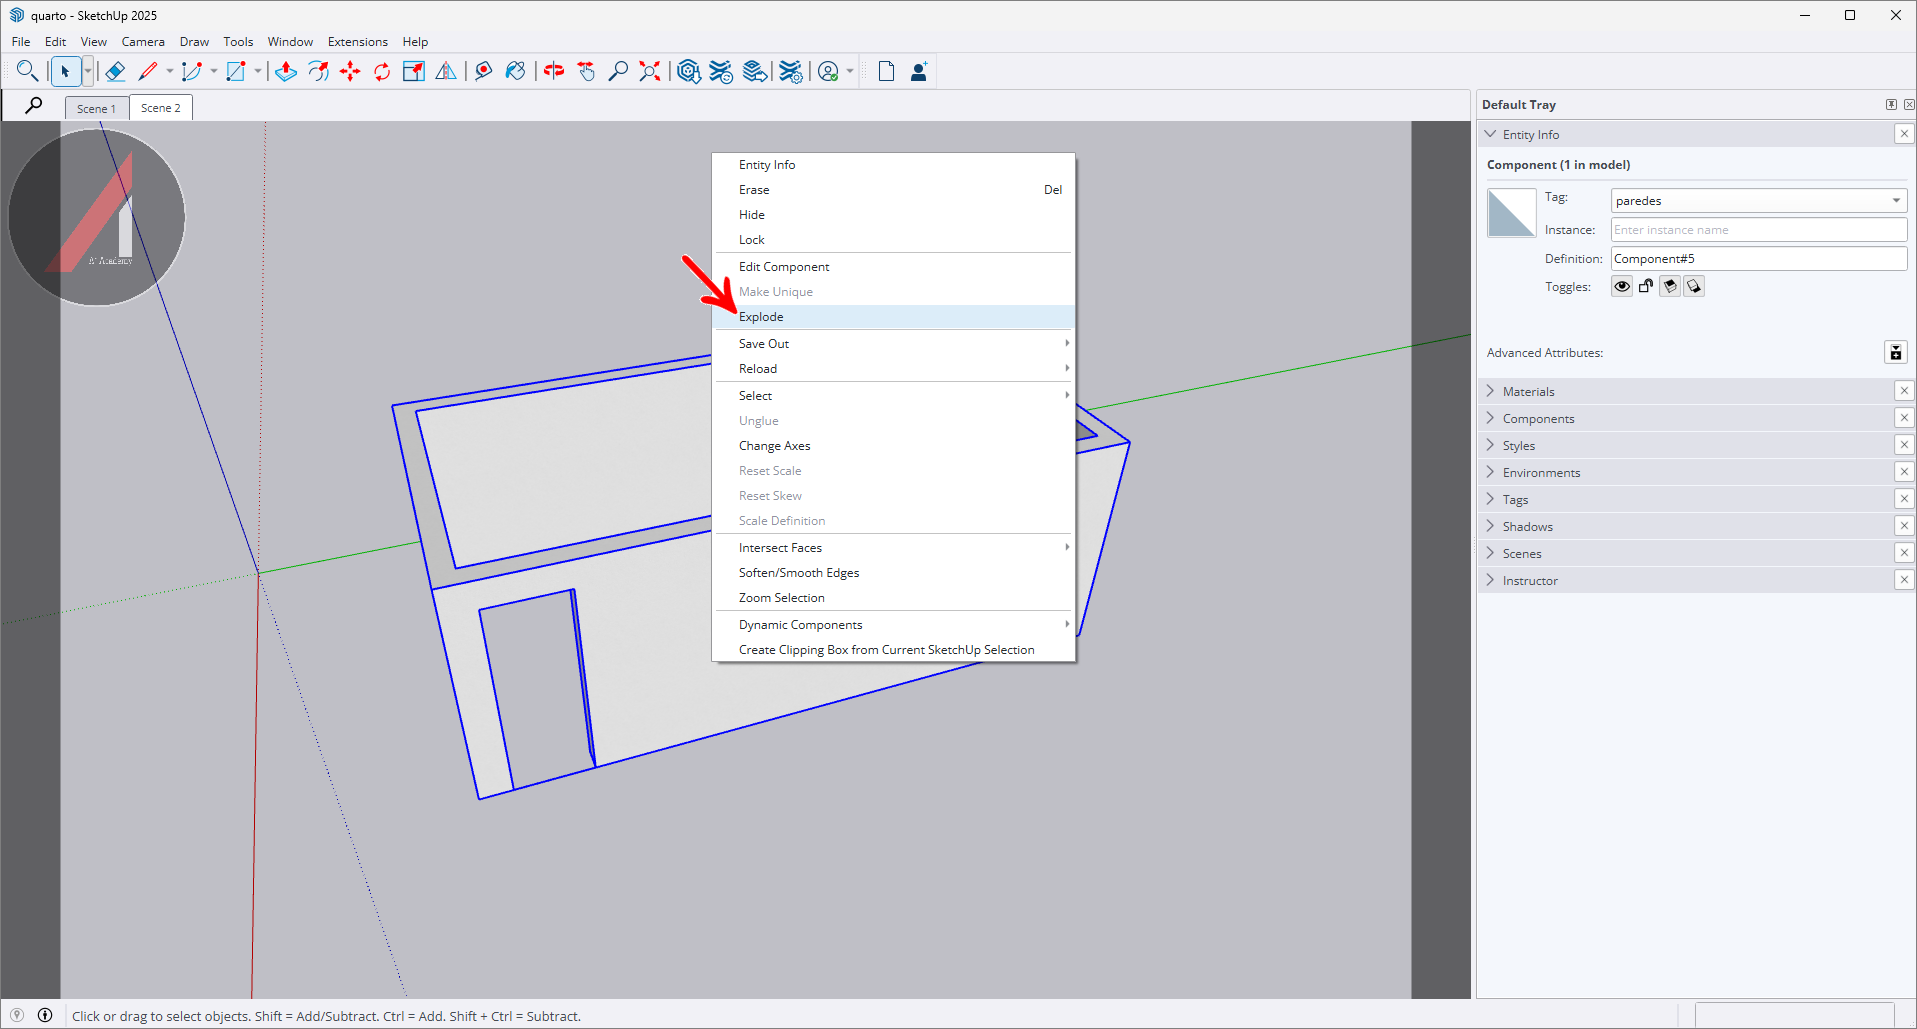
Task: Expand the Environments panel
Action: click(x=1490, y=472)
